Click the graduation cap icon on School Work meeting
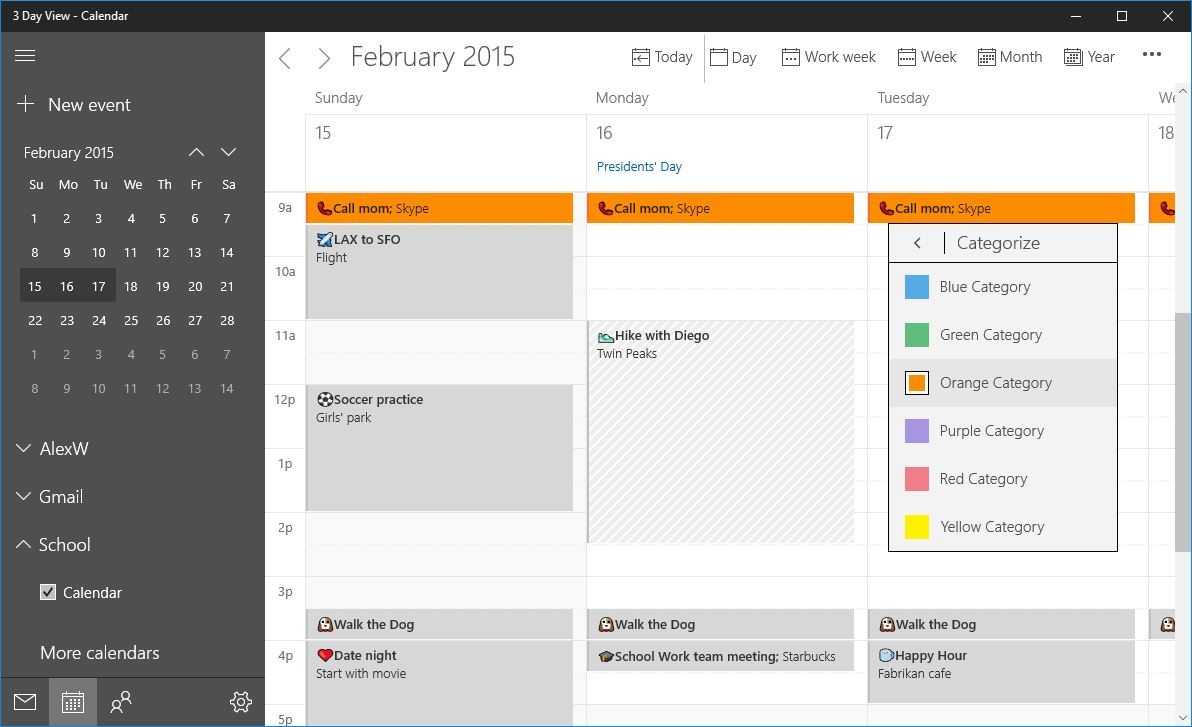1192x727 pixels. click(x=606, y=656)
